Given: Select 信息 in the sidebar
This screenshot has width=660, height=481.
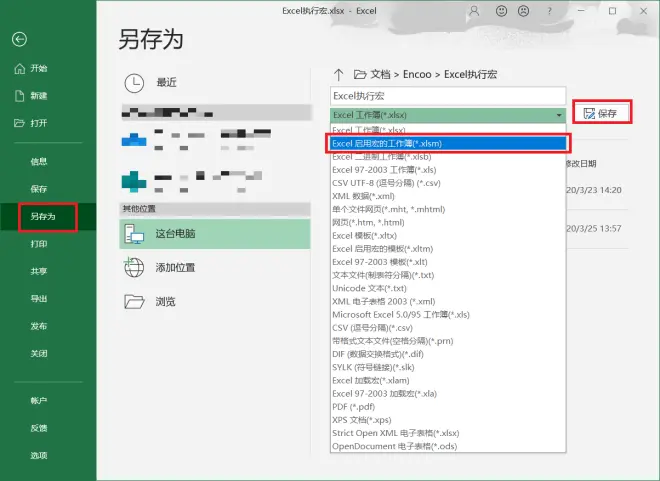Looking at the screenshot, I should 39,161.
